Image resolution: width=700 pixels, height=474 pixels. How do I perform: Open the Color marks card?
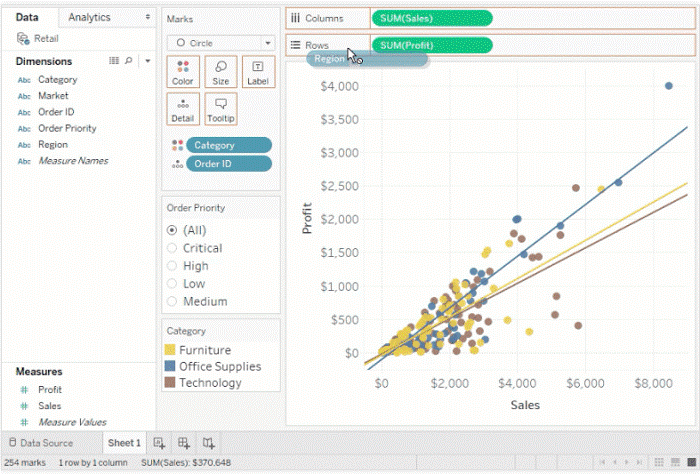coord(183,71)
